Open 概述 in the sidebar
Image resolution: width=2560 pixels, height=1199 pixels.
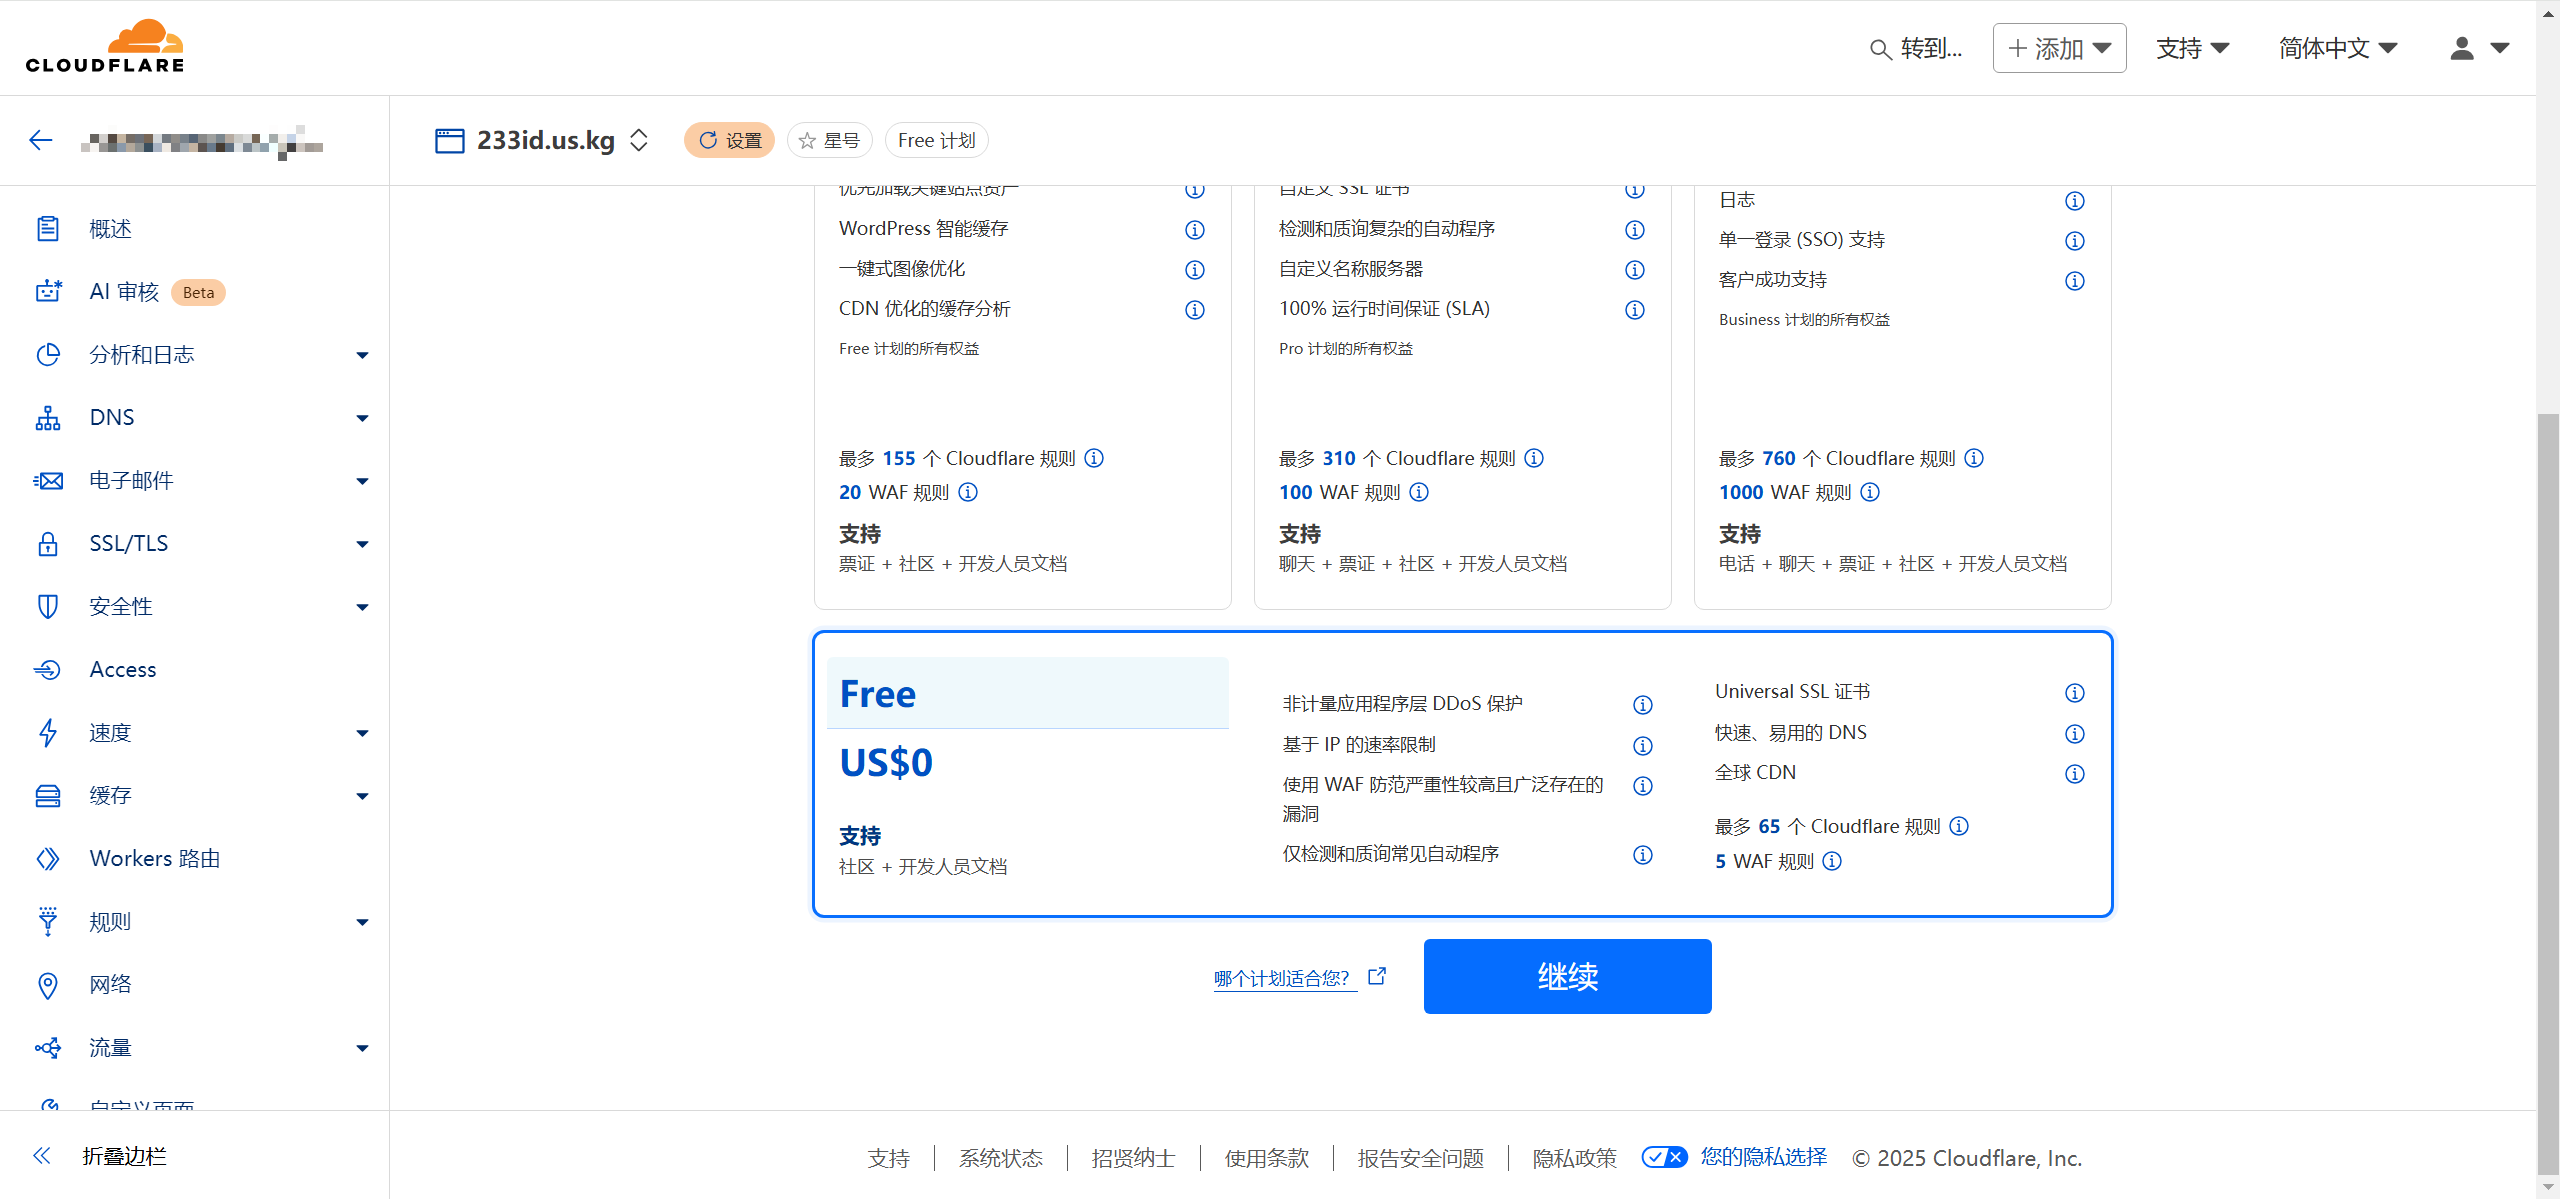tap(110, 229)
